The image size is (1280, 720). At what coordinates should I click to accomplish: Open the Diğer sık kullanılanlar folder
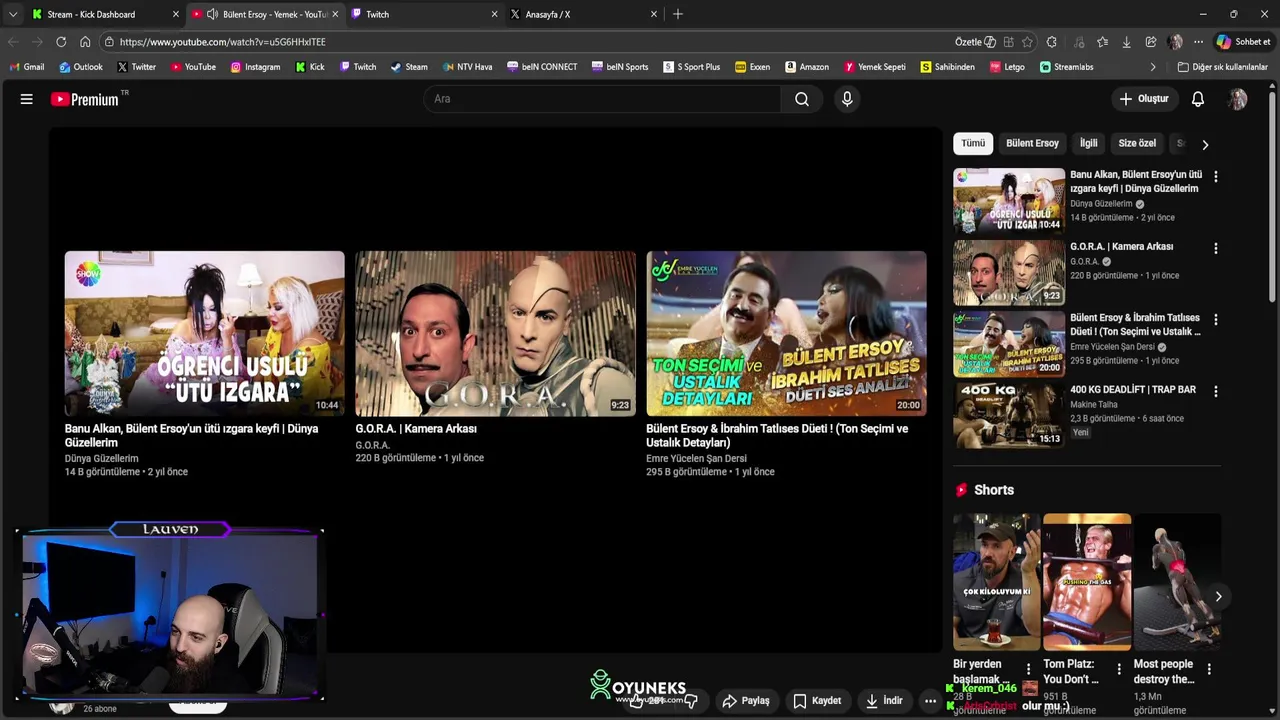coord(1223,67)
